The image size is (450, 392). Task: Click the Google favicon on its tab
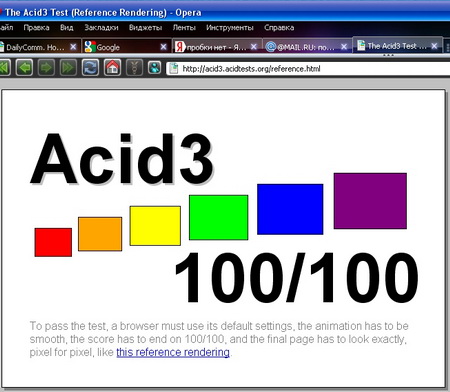[x=90, y=47]
